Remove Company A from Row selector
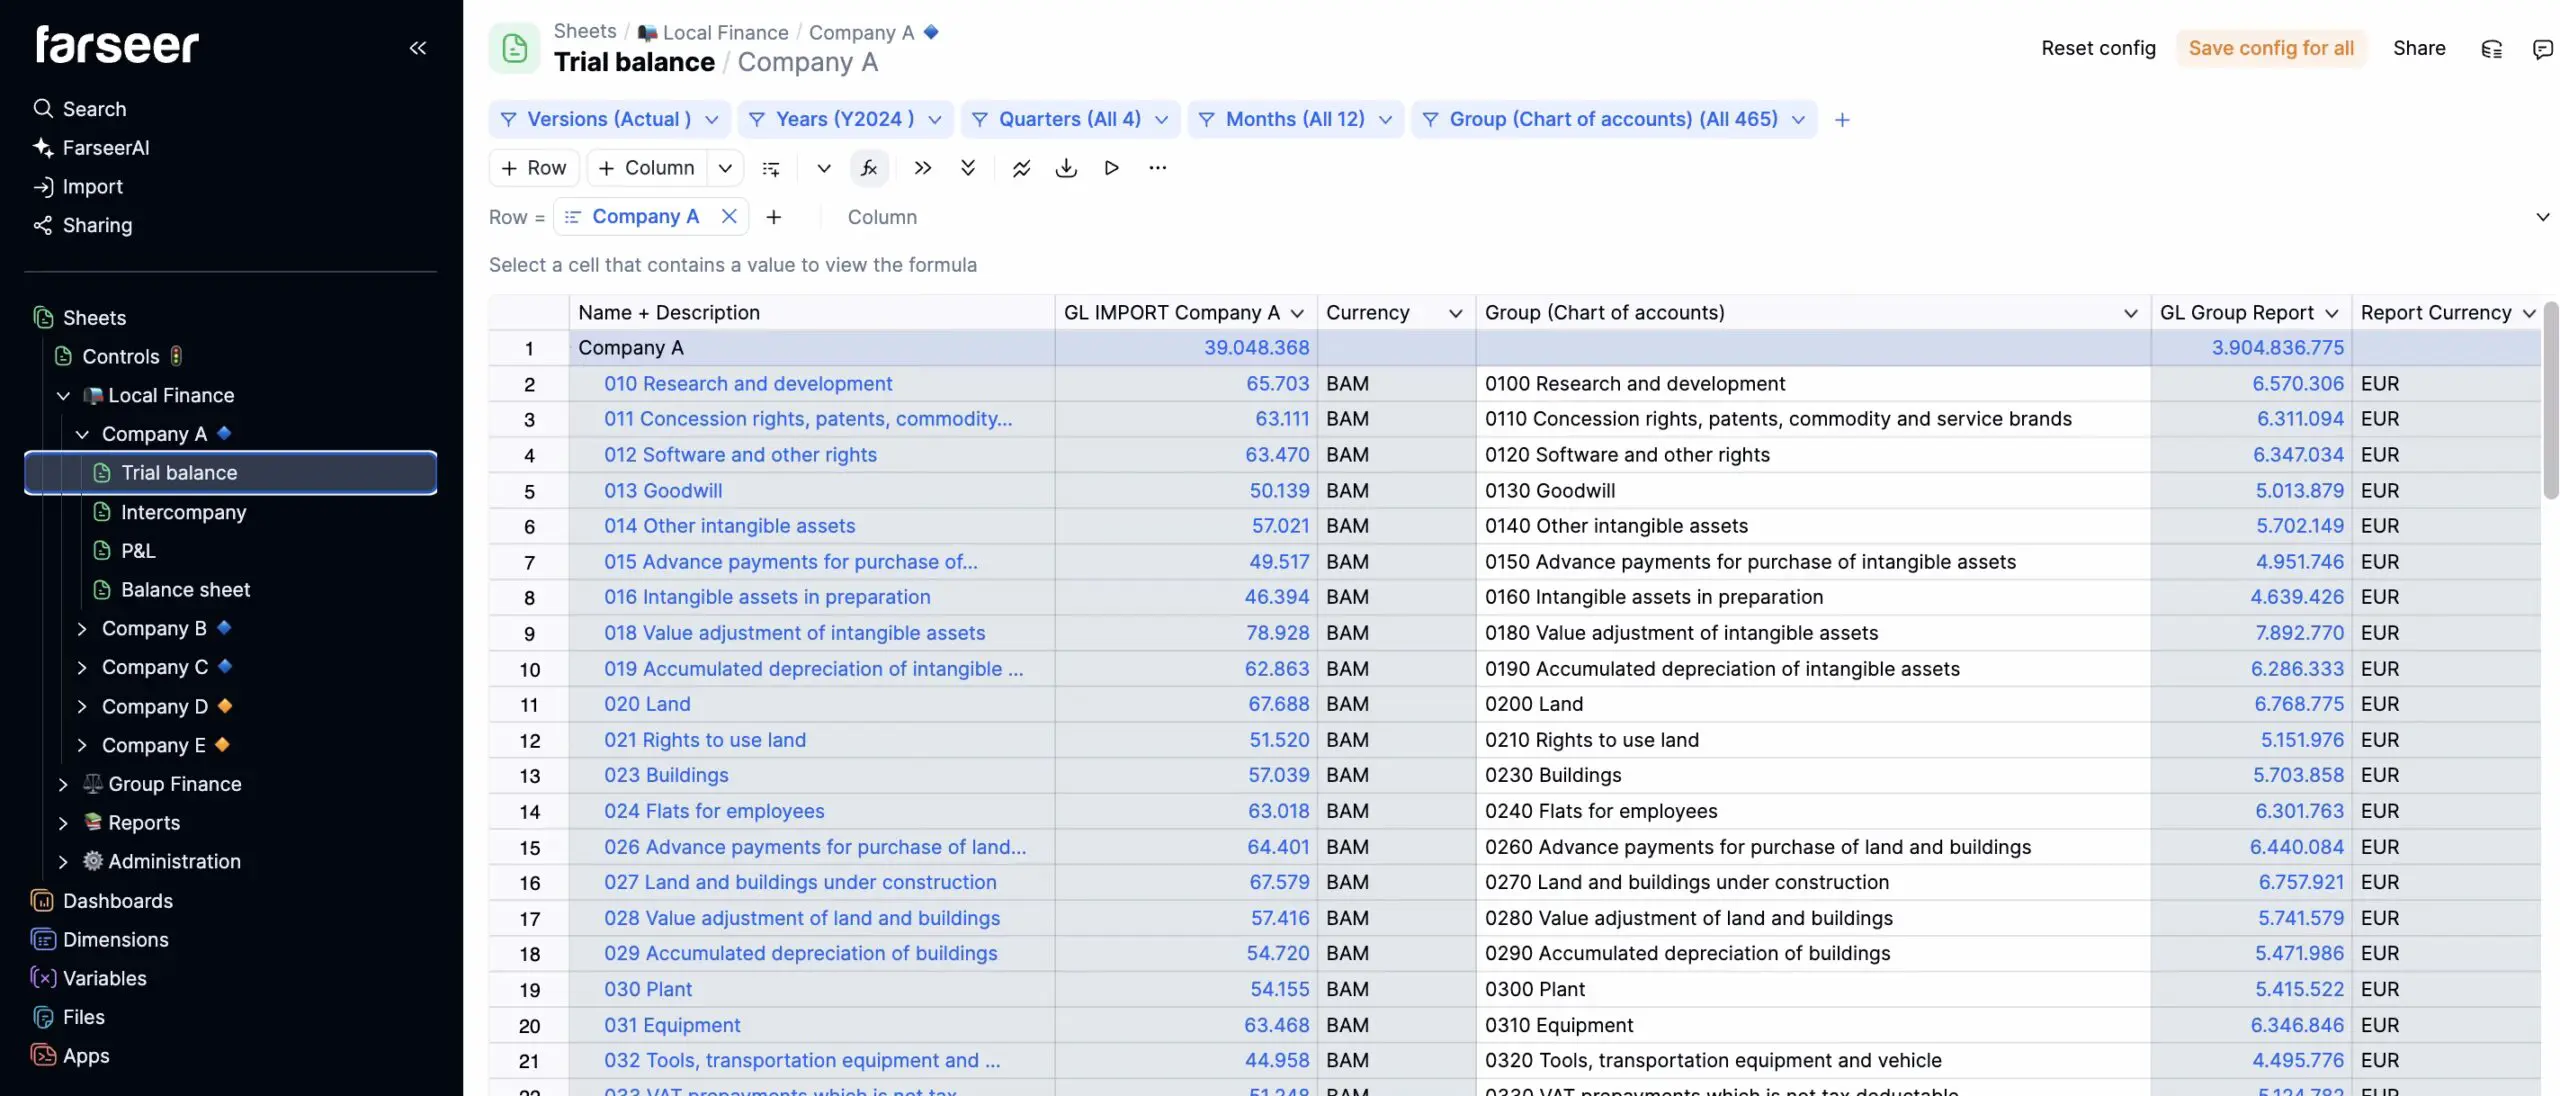2560x1096 pixels. [x=729, y=216]
